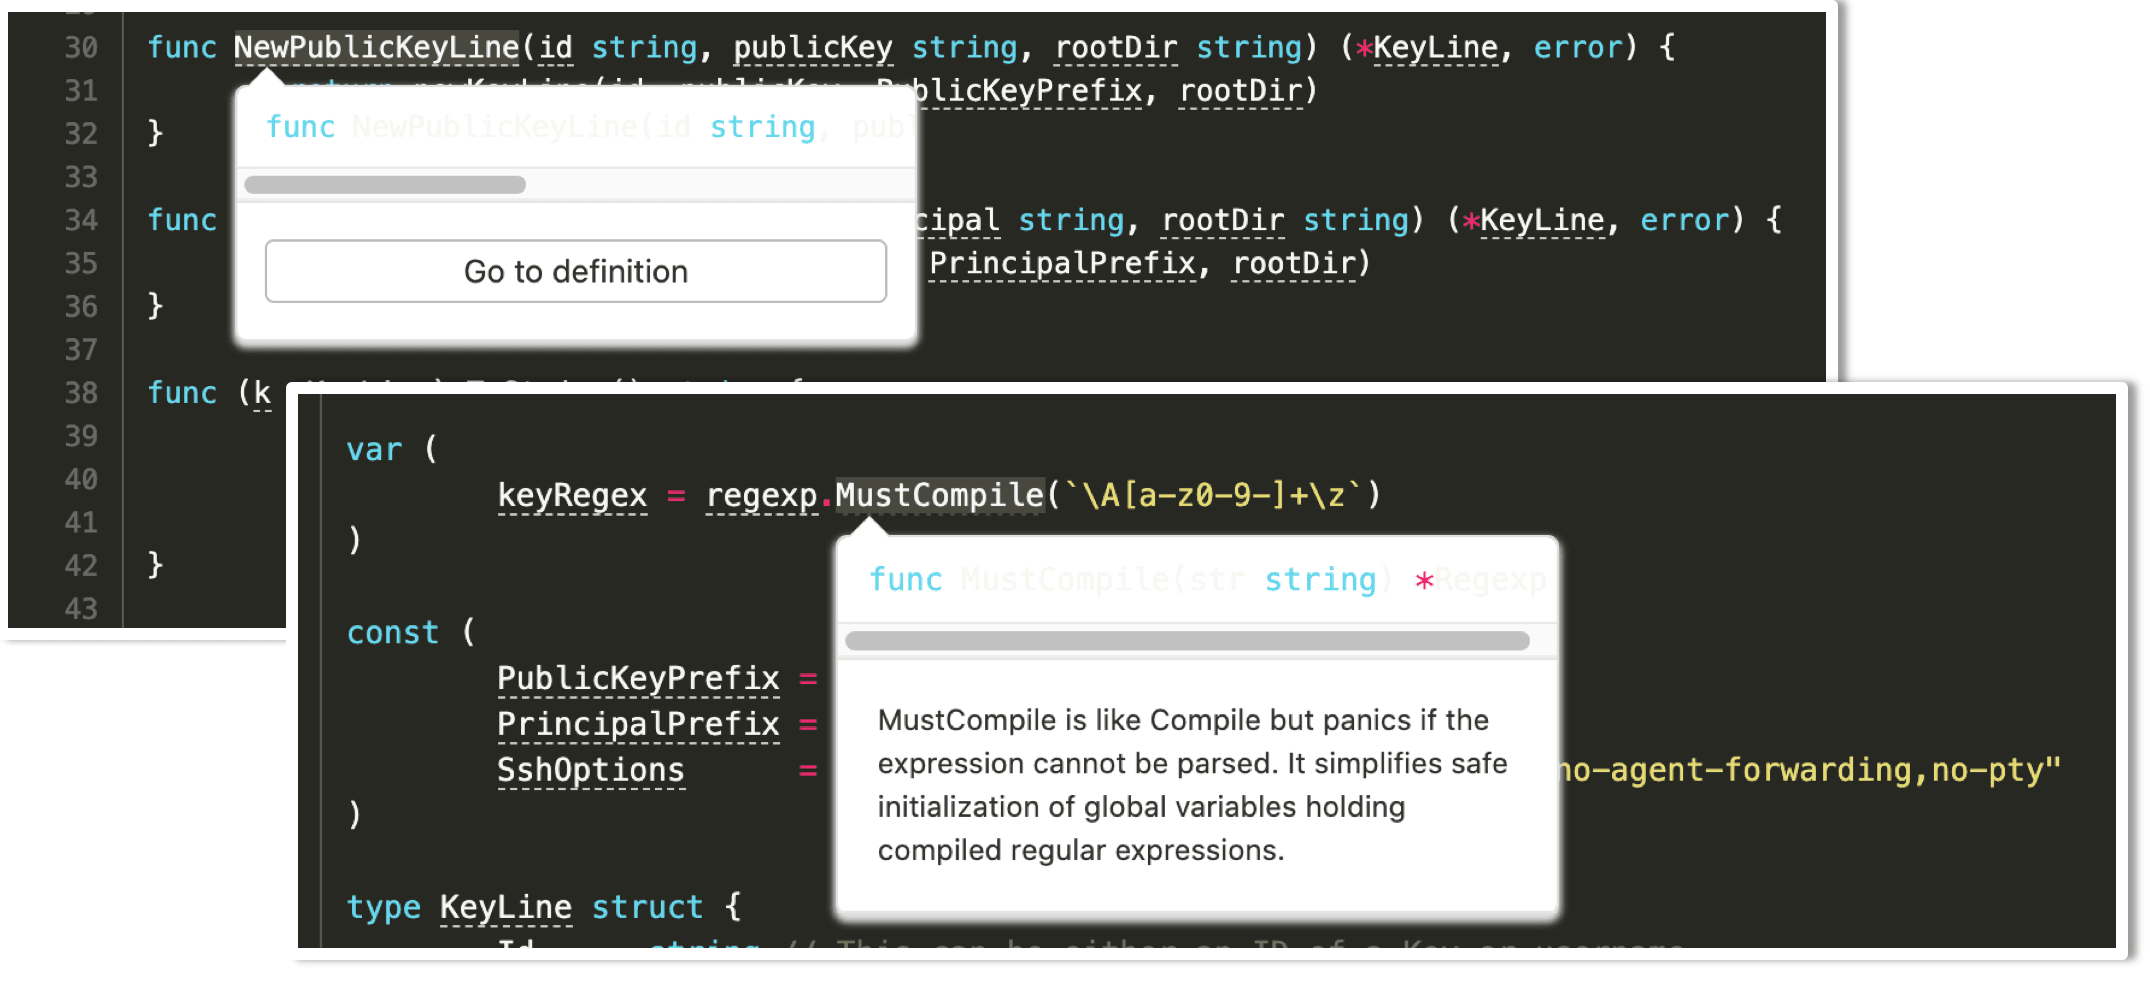The image size is (2150, 984).
Task: Click the PrincipalPrefix argument on line 35
Action: point(1062,262)
